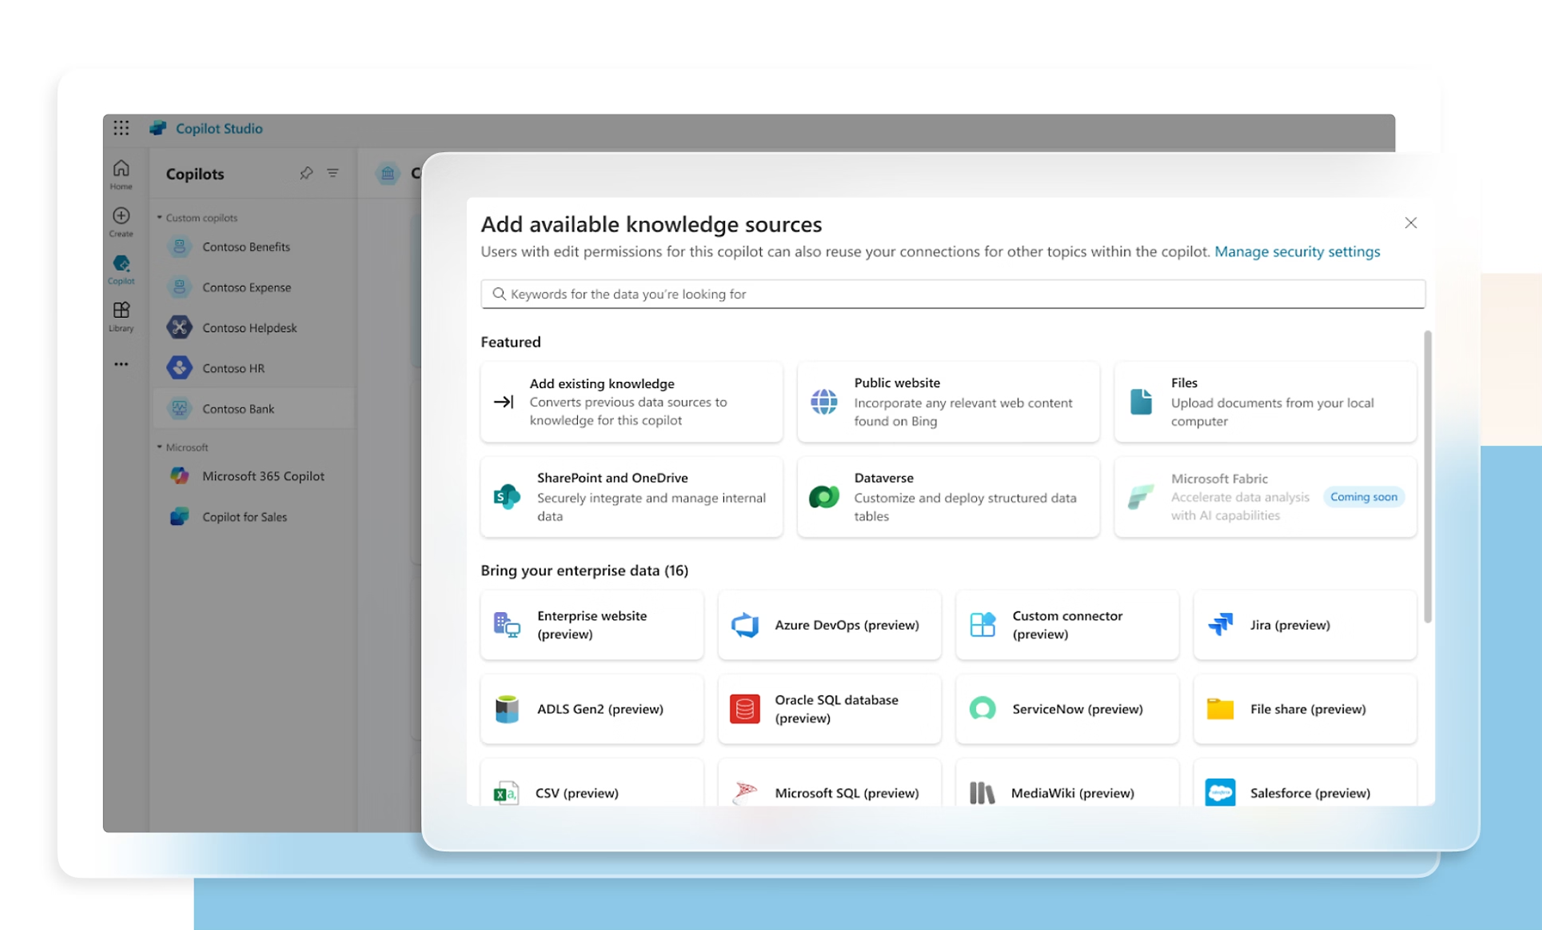This screenshot has width=1542, height=930.
Task: Open the app launcher waffle icon
Action: coord(121,128)
